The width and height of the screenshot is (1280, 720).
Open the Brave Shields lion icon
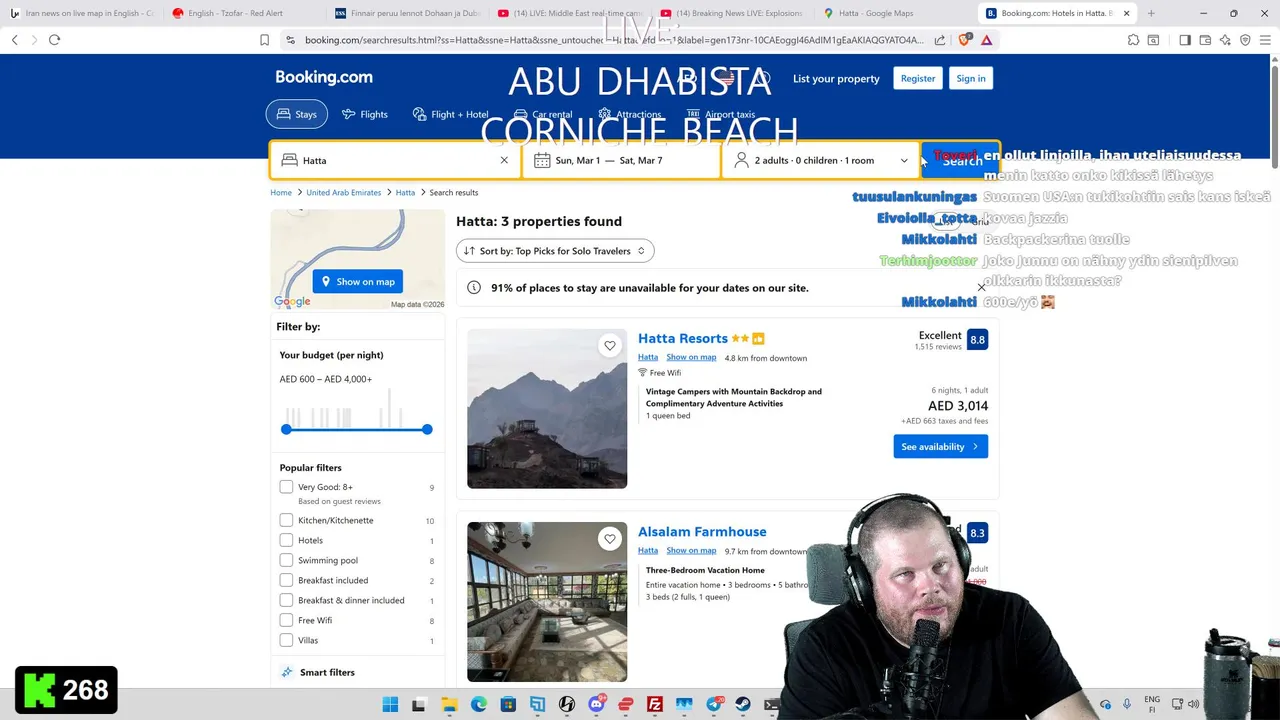[965, 40]
